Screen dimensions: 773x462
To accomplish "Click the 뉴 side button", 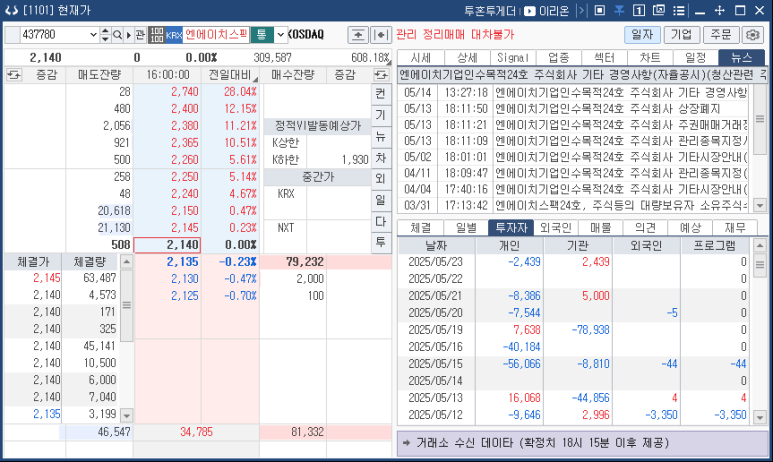I will (381, 136).
